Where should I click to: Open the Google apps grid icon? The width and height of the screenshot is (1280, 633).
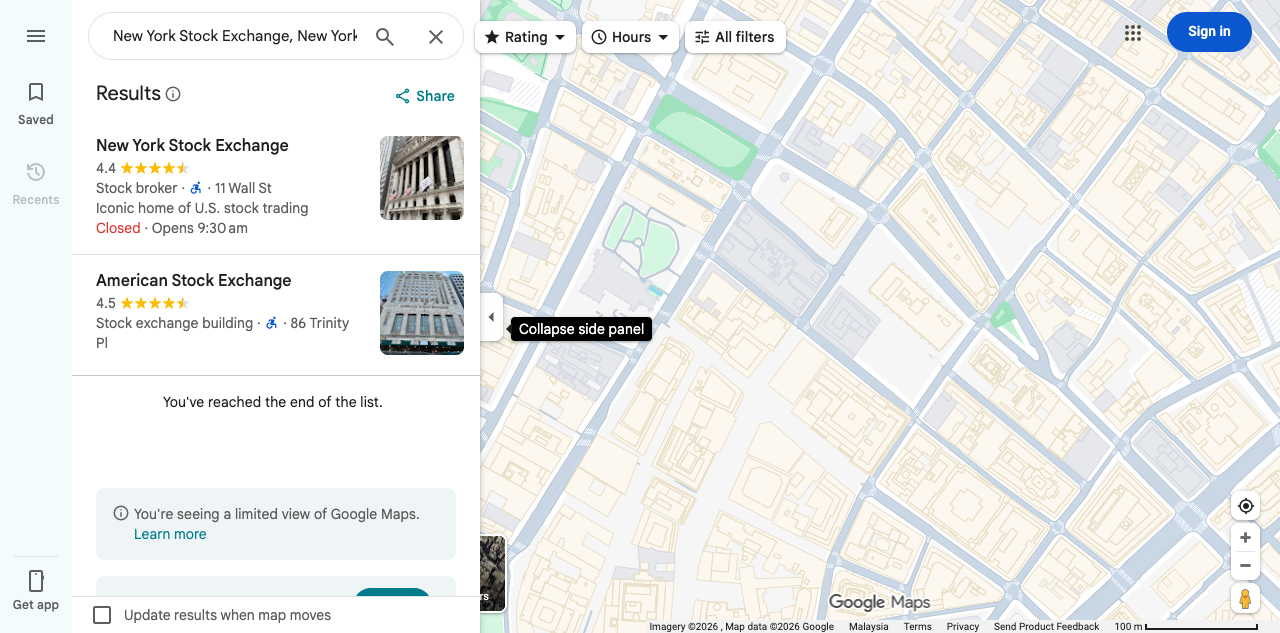(1133, 33)
